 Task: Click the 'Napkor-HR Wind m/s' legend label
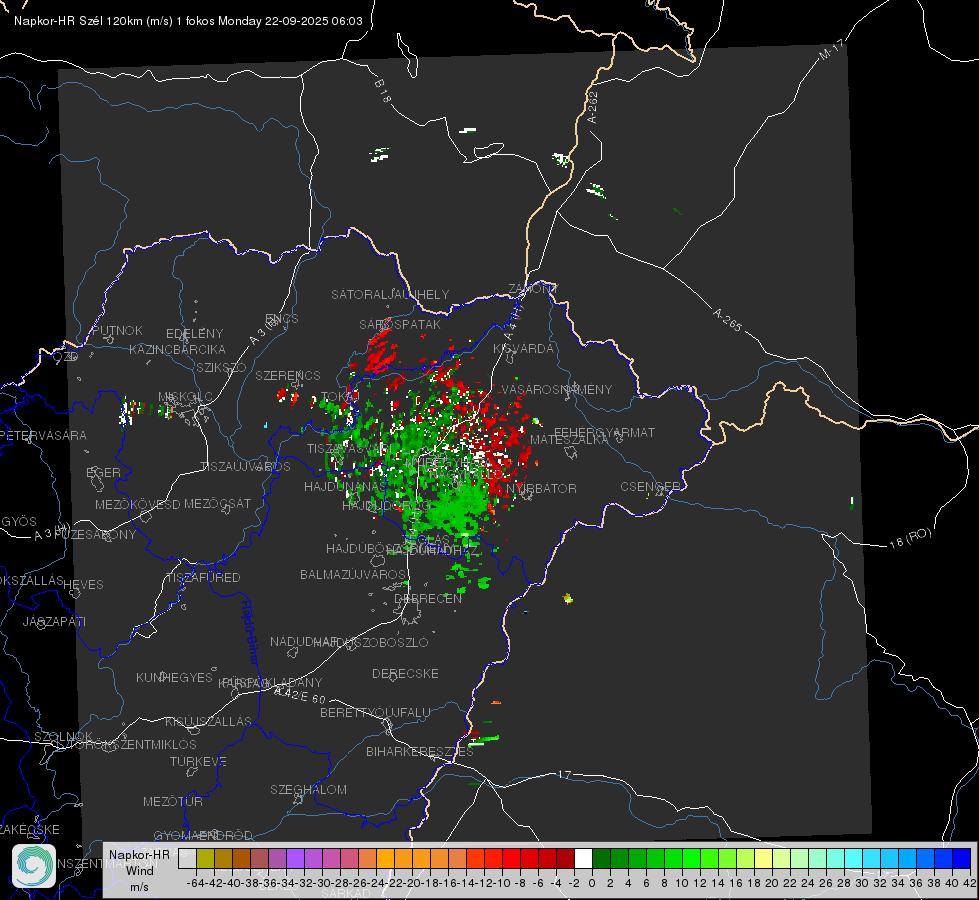point(139,870)
